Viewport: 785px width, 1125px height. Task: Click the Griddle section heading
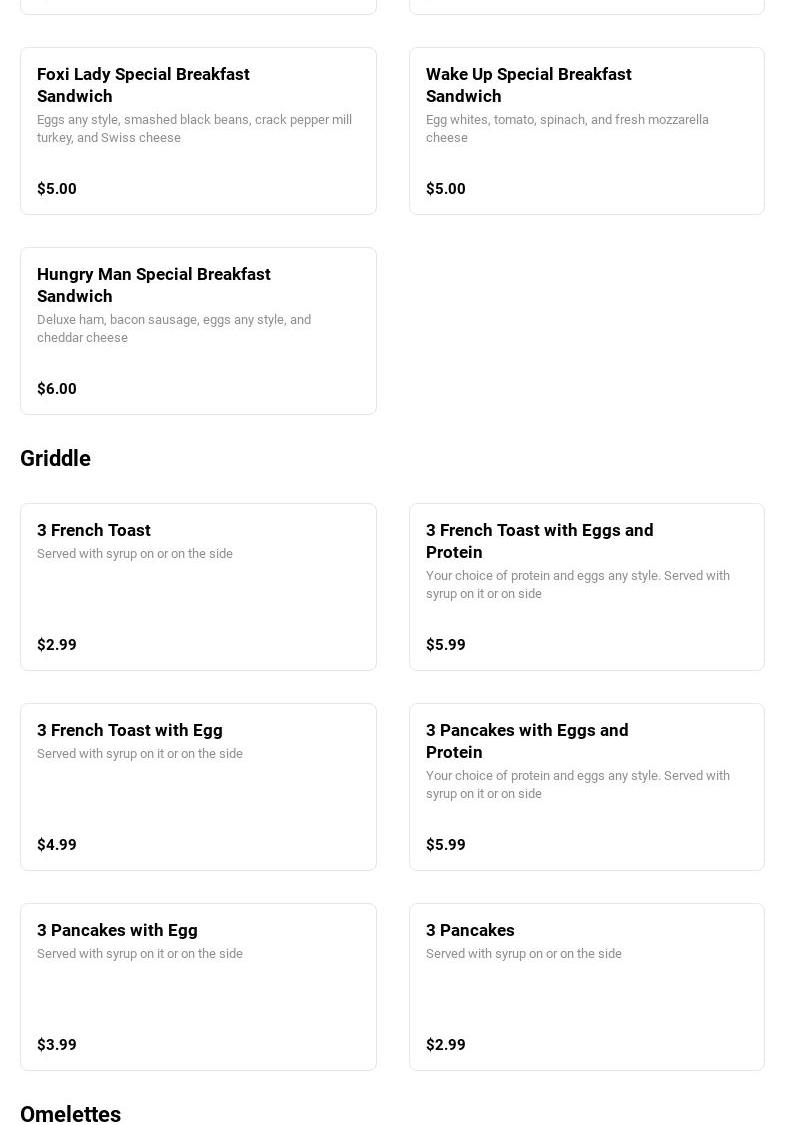tap(55, 458)
